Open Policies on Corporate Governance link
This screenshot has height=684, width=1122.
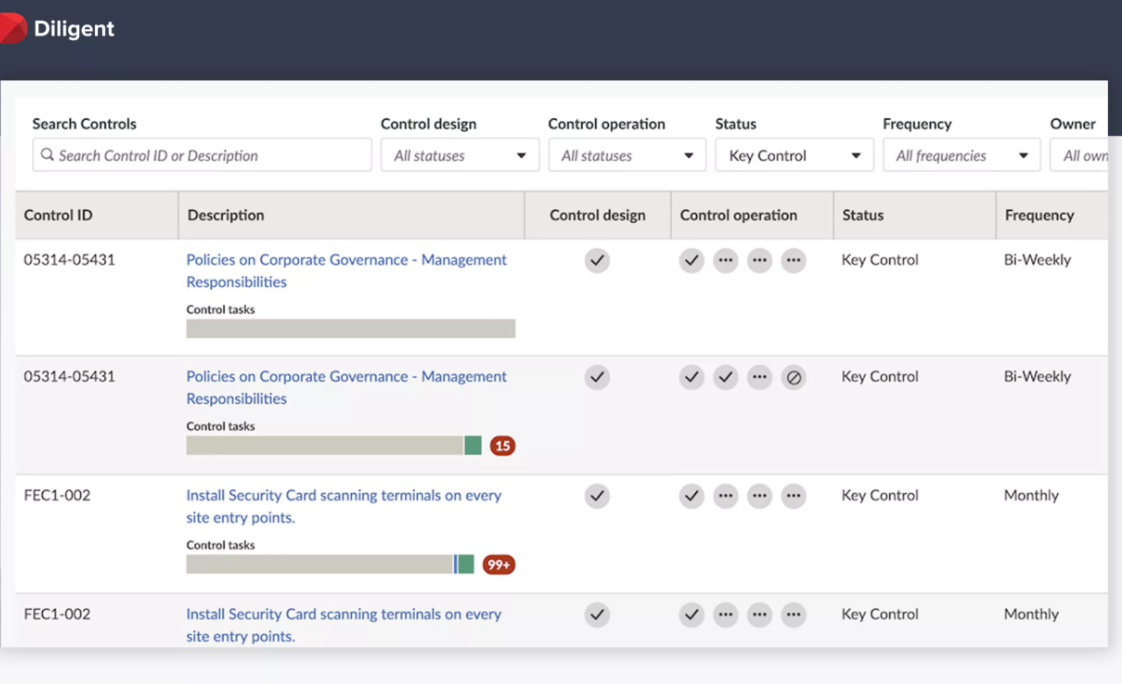345,259
